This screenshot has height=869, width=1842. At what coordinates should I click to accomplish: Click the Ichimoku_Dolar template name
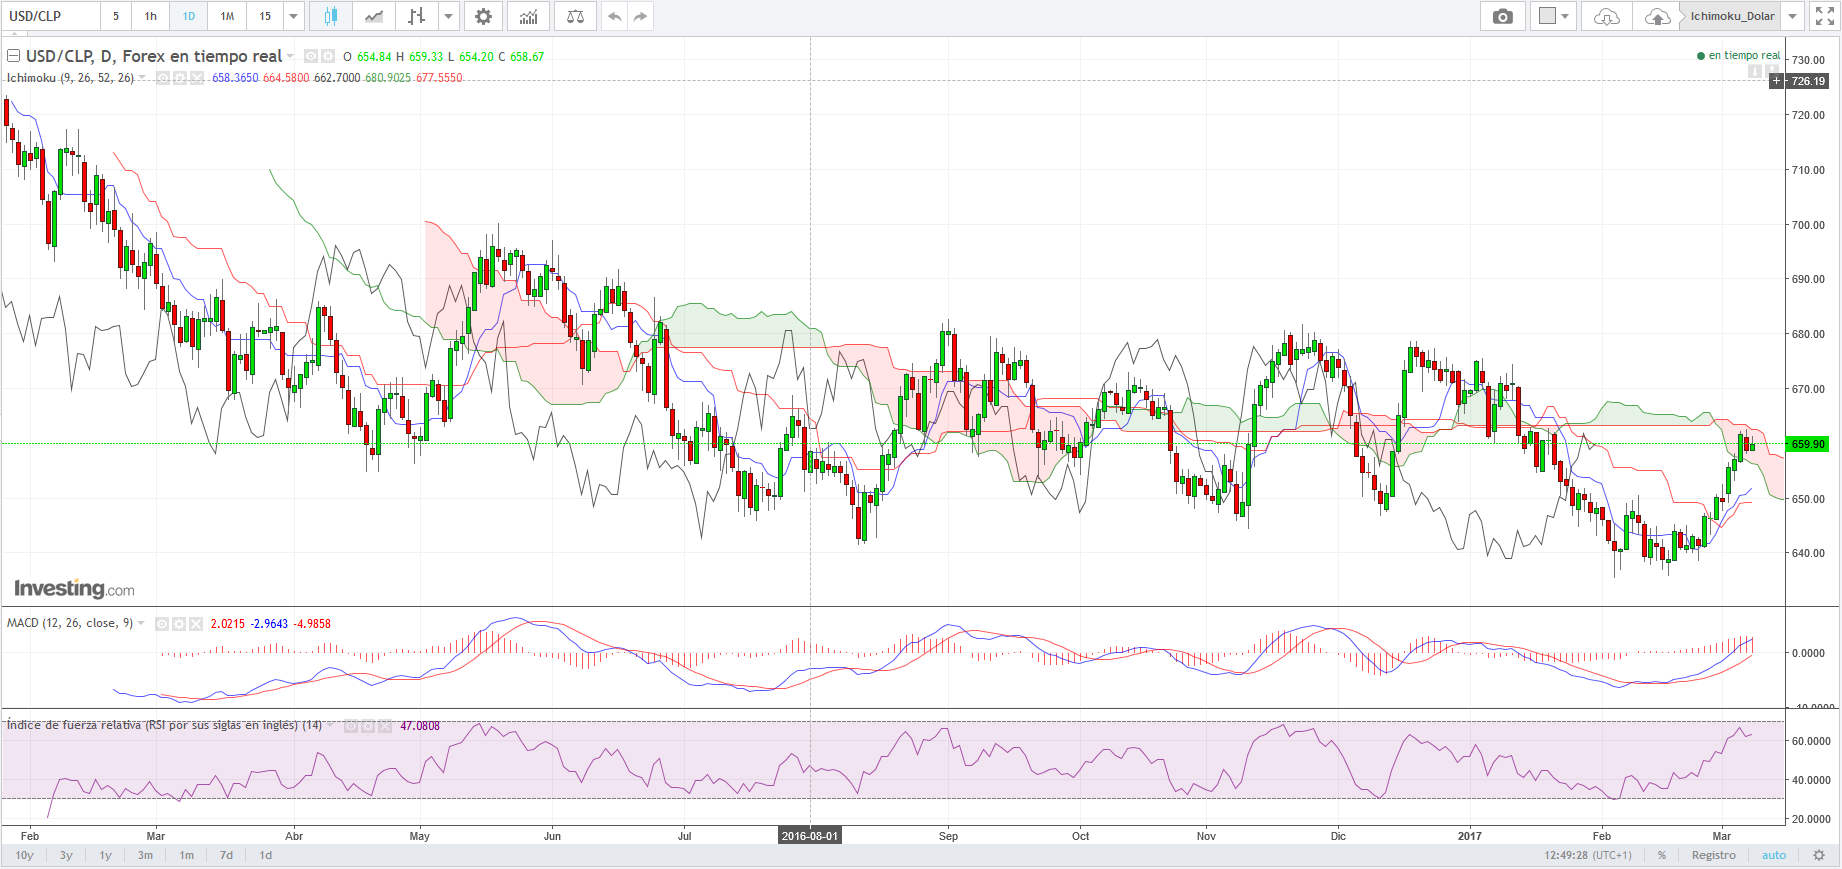(1732, 16)
